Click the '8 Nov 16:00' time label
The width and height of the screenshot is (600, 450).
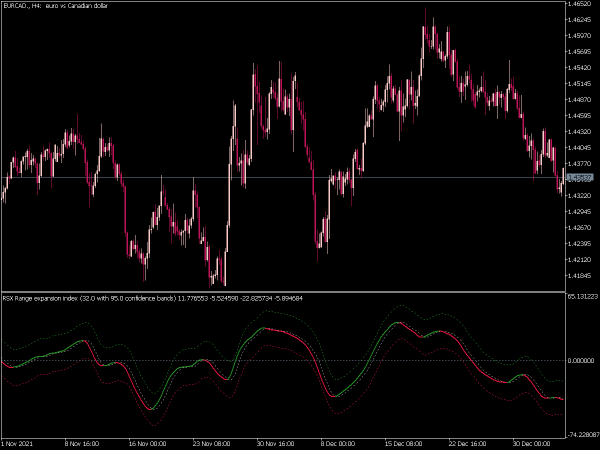click(x=82, y=443)
